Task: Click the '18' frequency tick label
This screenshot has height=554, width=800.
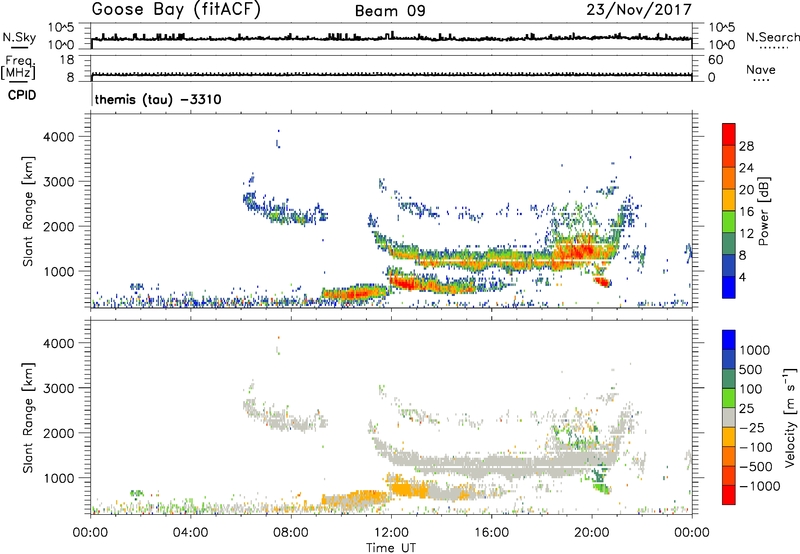Action: coord(67,60)
